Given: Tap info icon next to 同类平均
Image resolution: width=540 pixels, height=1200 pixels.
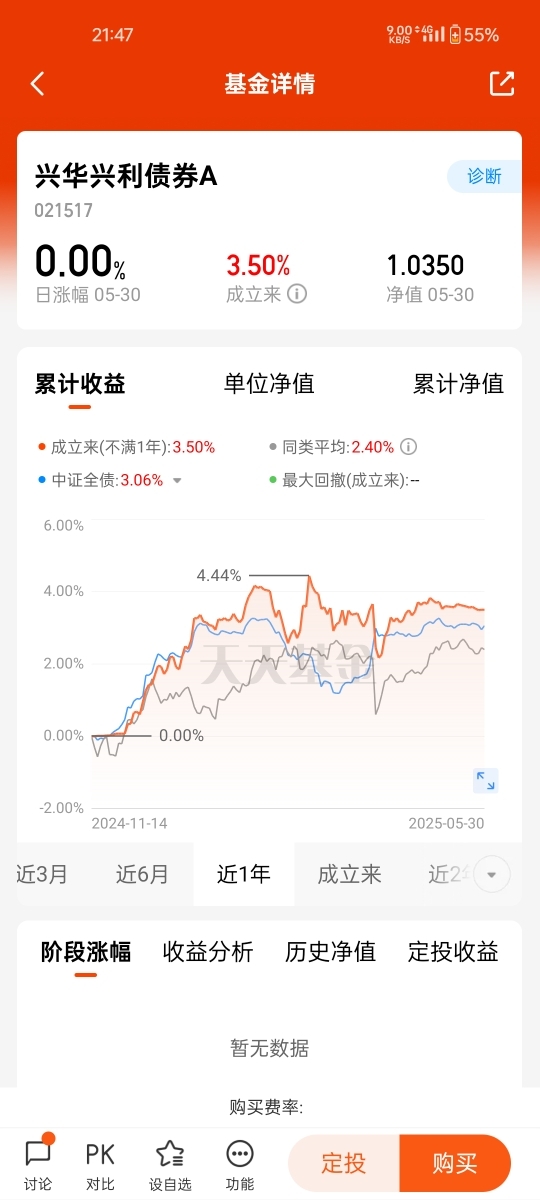Looking at the screenshot, I should click(408, 447).
